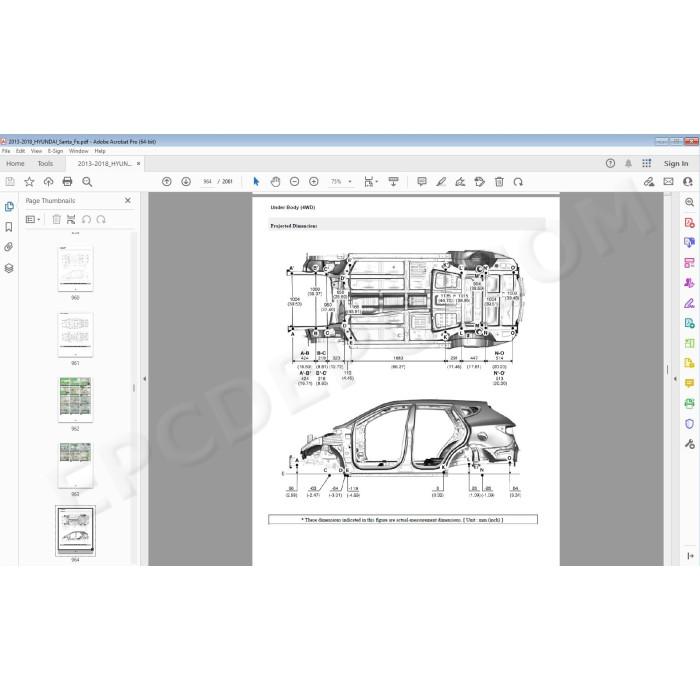Click the stamp tool icon
Image resolution: width=700 pixels, height=700 pixels.
(x=479, y=182)
